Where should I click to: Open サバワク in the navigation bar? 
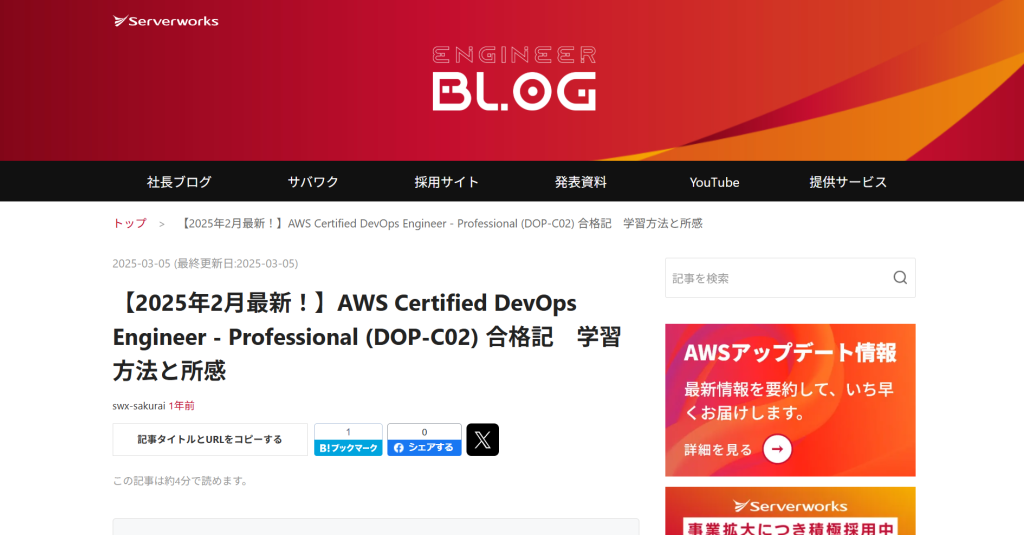[313, 182]
